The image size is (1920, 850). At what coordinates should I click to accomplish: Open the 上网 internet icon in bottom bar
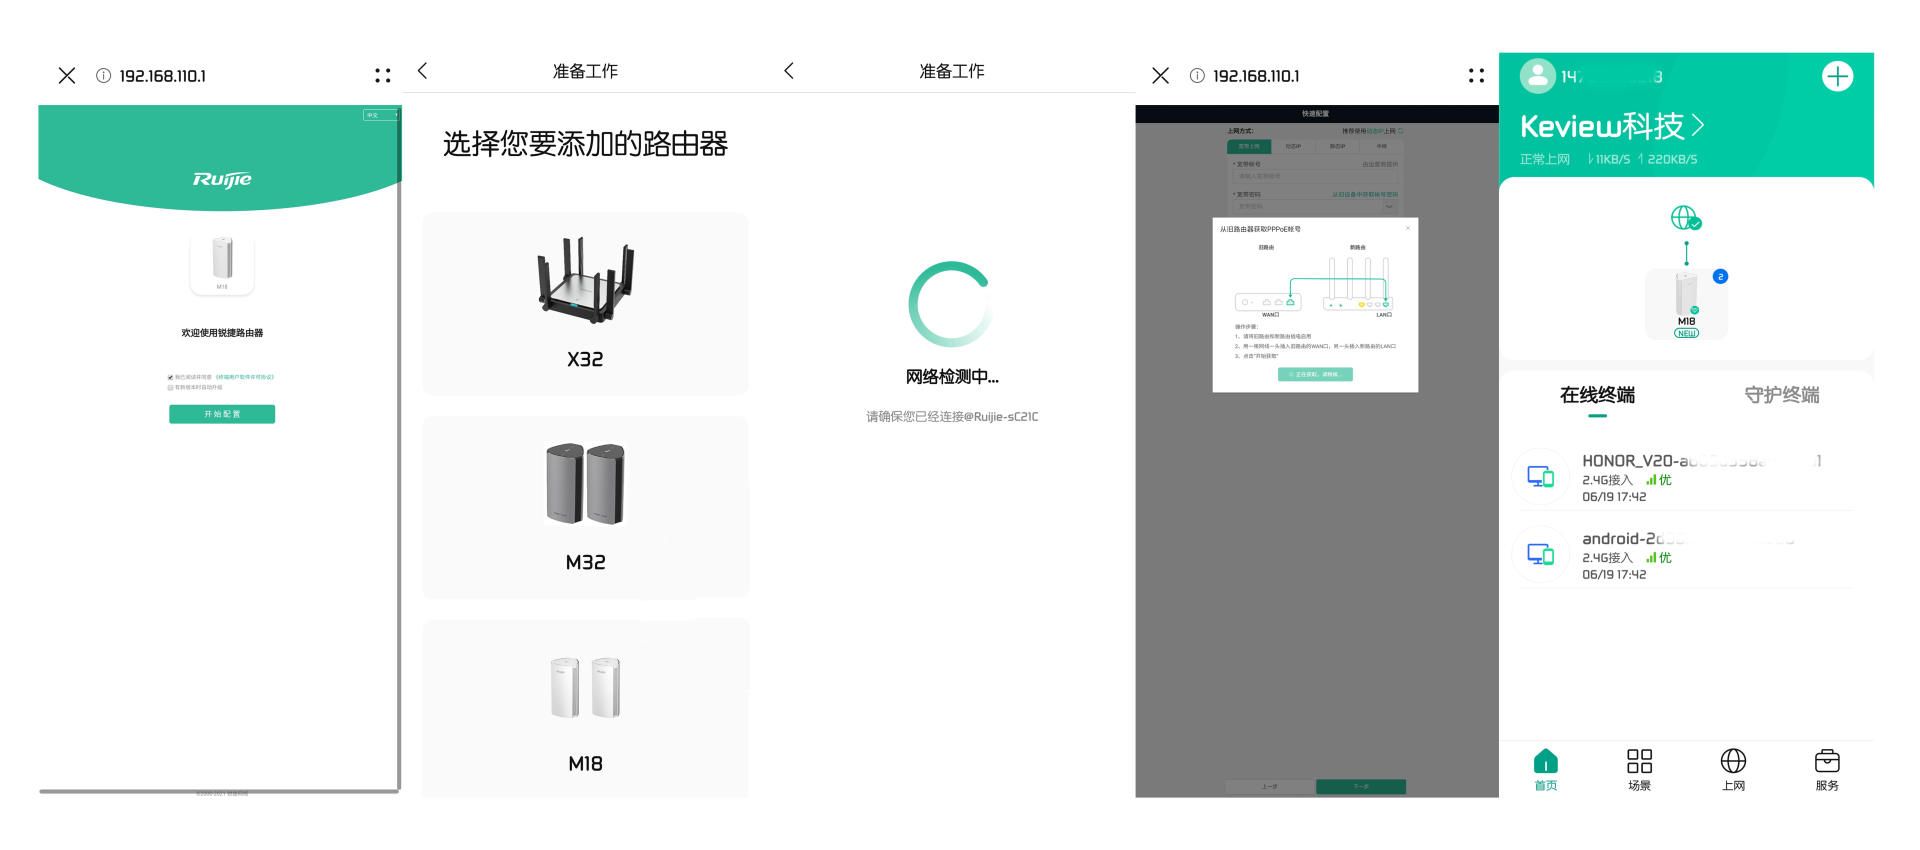[1733, 769]
